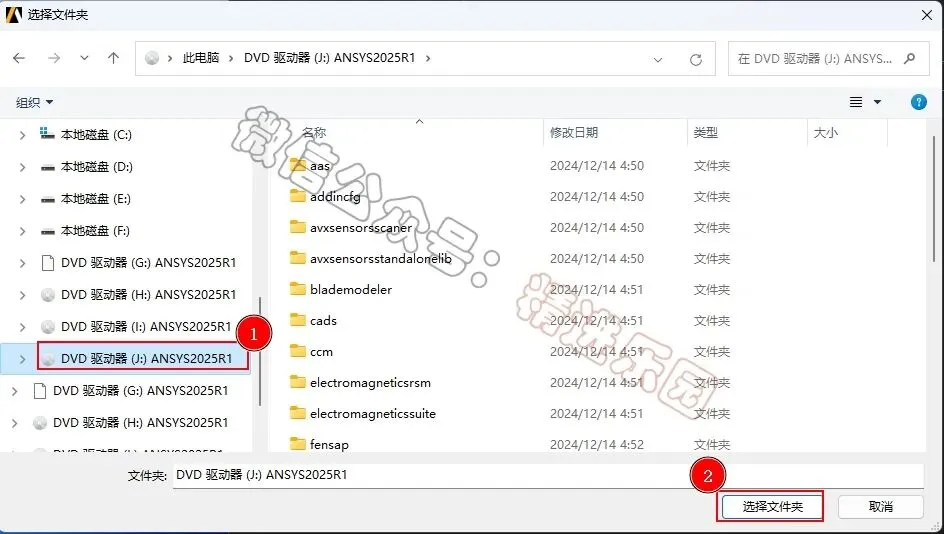Select the aas folder name

(x=320, y=166)
